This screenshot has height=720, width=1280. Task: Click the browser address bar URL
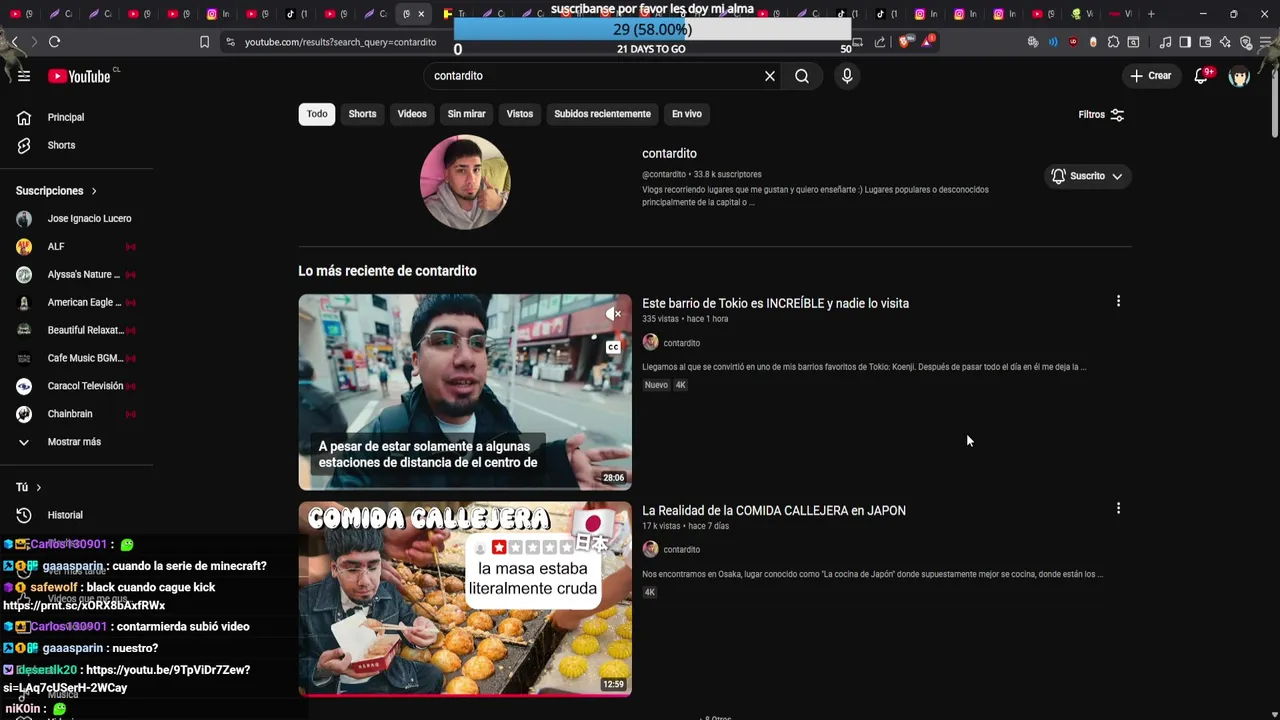[340, 42]
